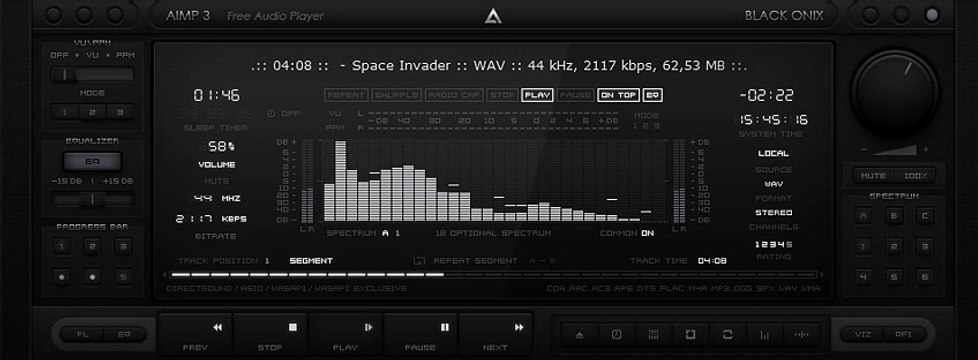Click the elapsed time '01:46'
Image resolution: width=978 pixels, height=360 pixels.
(216, 95)
